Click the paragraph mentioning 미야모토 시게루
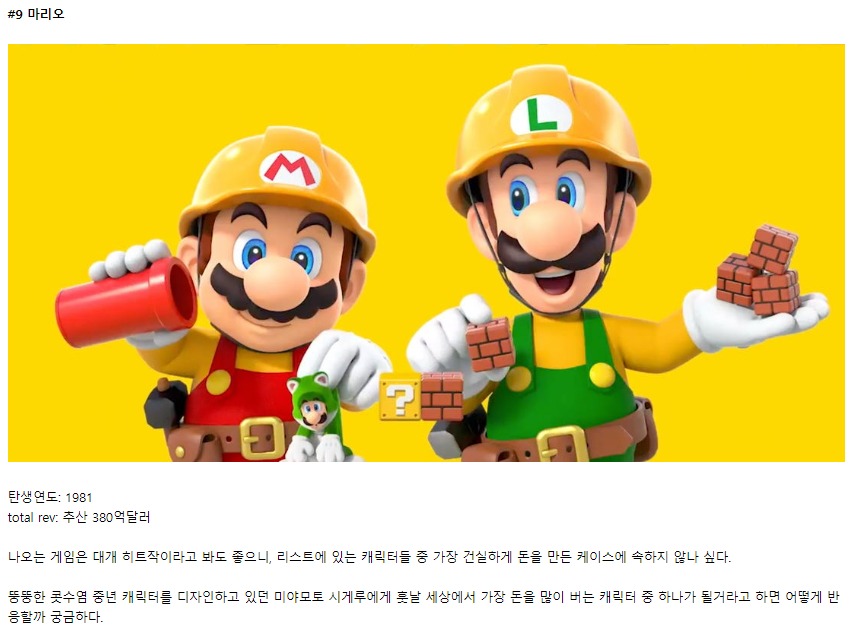Viewport: 855px width, 640px height. pos(423,607)
